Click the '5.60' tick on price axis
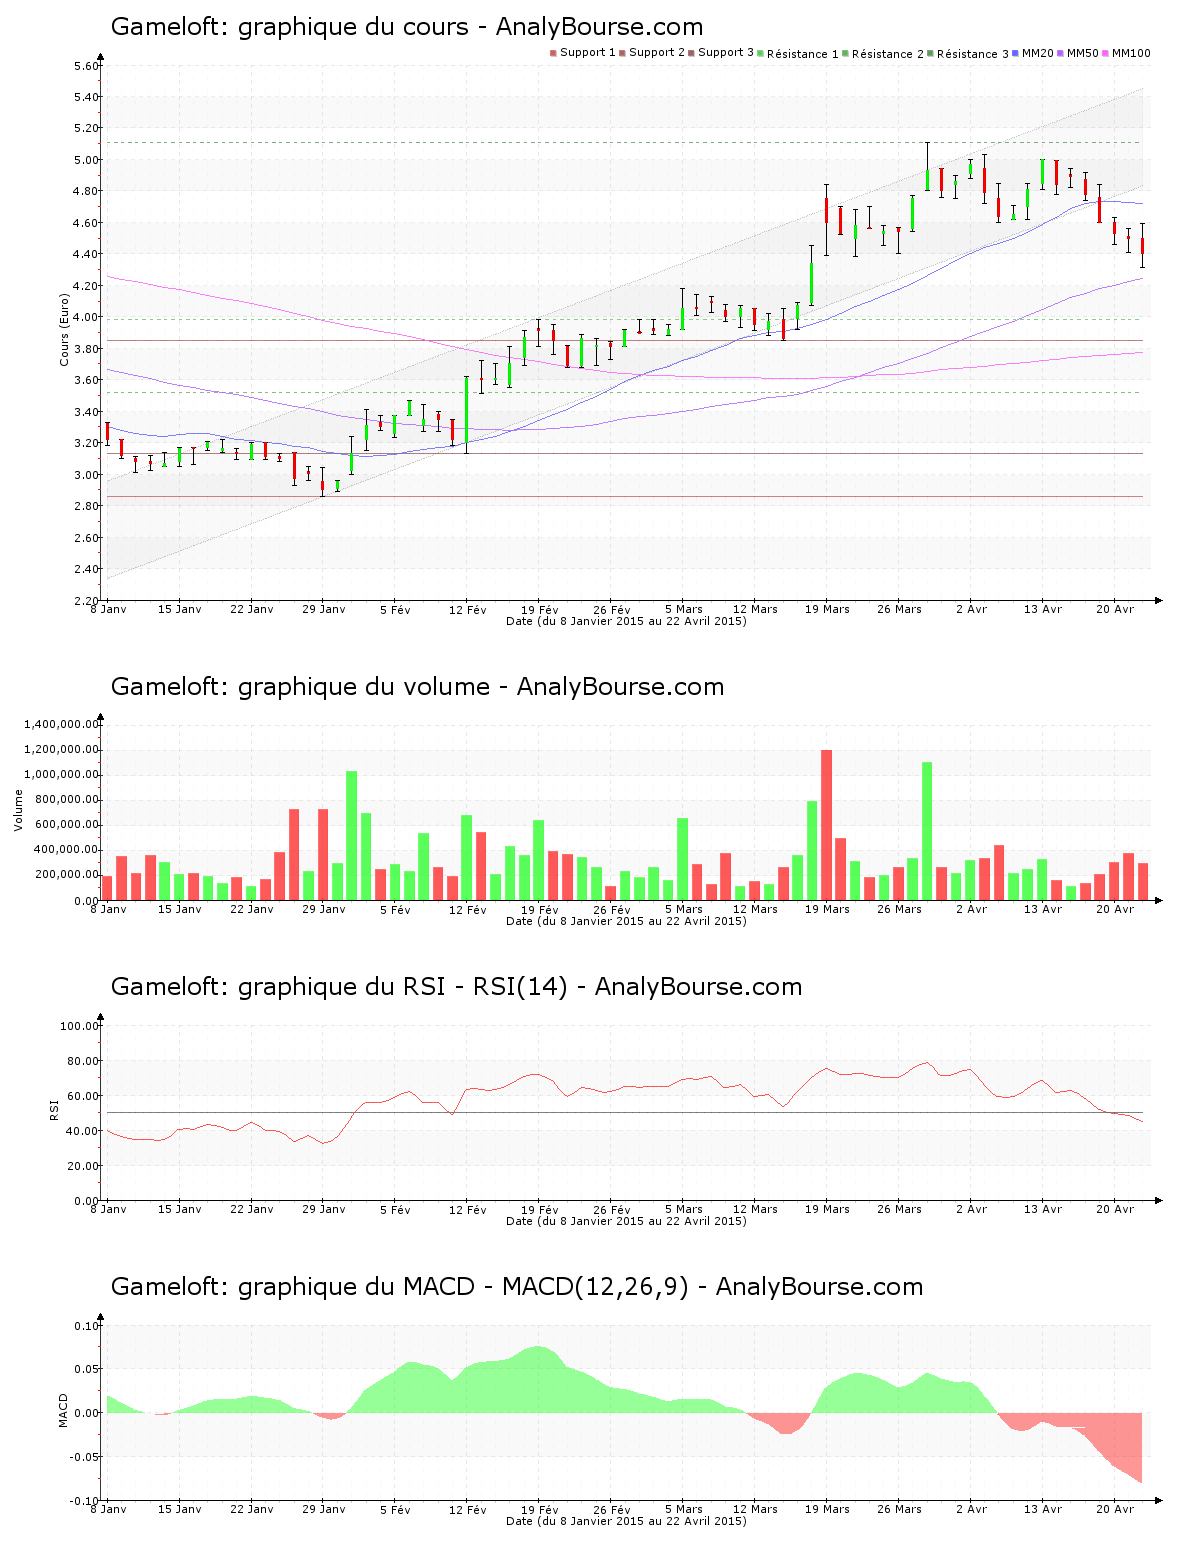Viewport: 1200px width, 1550px height. [86, 66]
